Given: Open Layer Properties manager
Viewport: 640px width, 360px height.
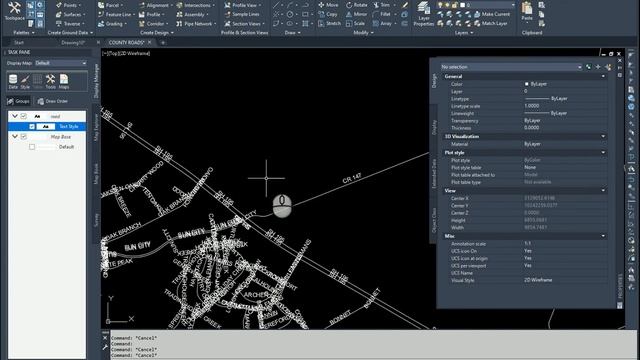Looking at the screenshot, I should point(424,14).
